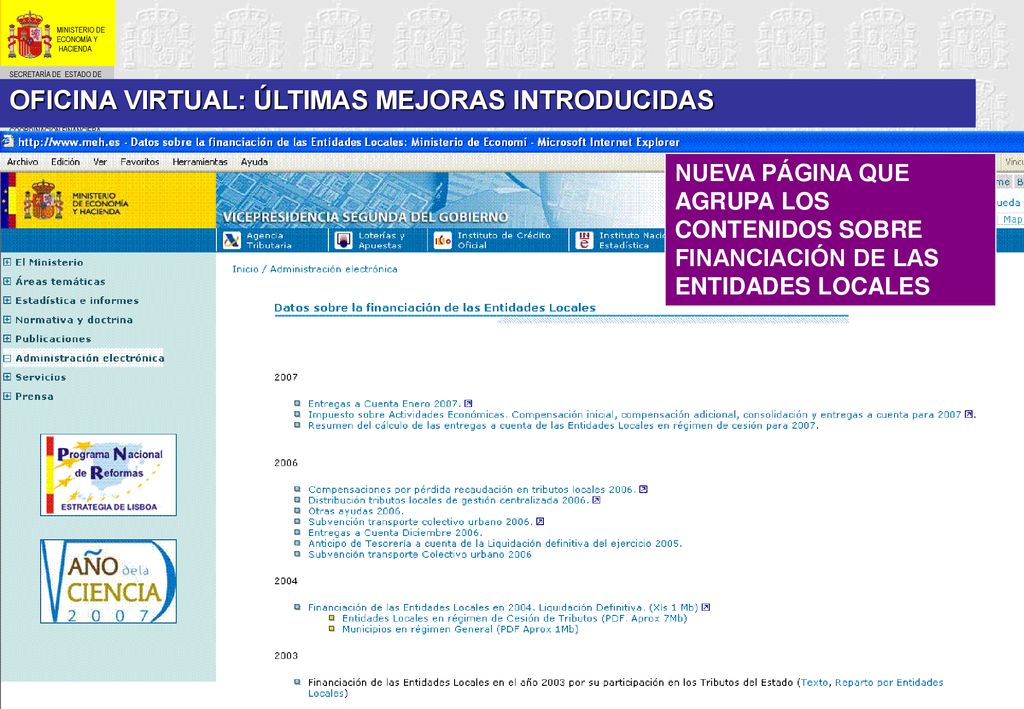
Task: Click new-window icon after Subvención transporte colectivo urbano 2006
Action: tap(539, 522)
